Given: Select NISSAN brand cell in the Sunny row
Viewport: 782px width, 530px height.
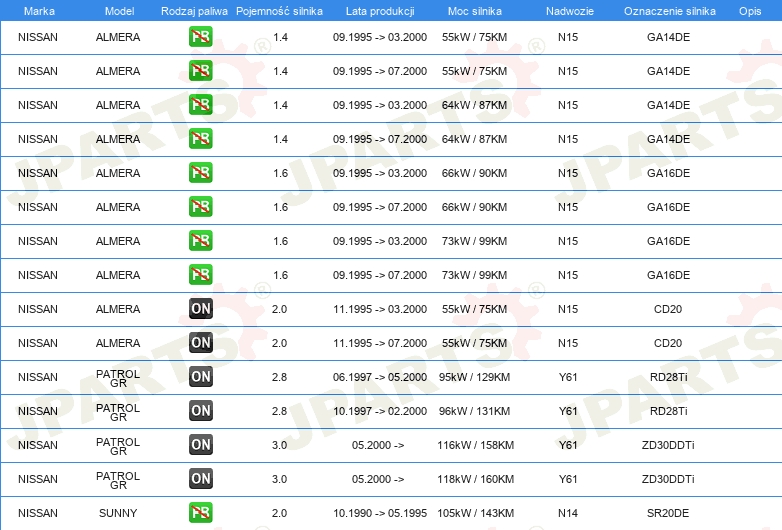Looking at the screenshot, I should tap(37, 513).
